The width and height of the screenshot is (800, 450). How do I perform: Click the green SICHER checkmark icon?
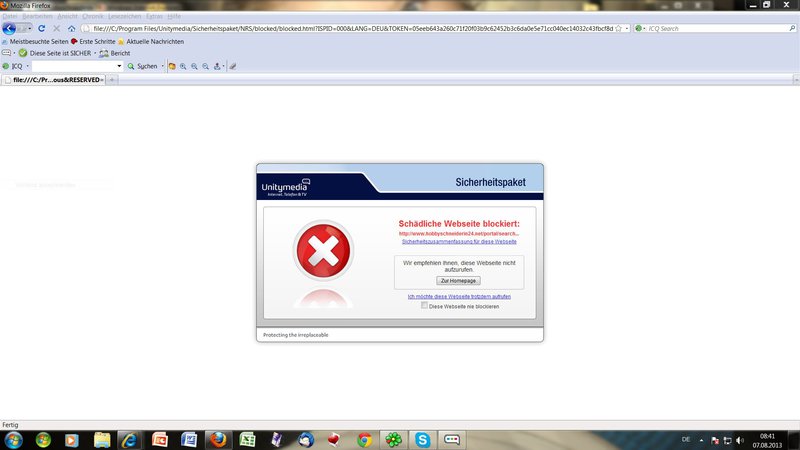point(23,53)
